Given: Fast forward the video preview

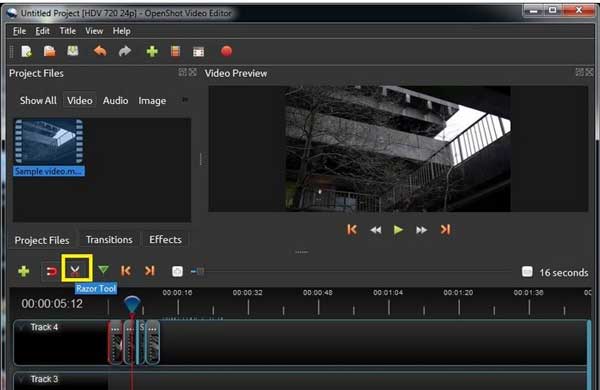Looking at the screenshot, I should tap(421, 230).
